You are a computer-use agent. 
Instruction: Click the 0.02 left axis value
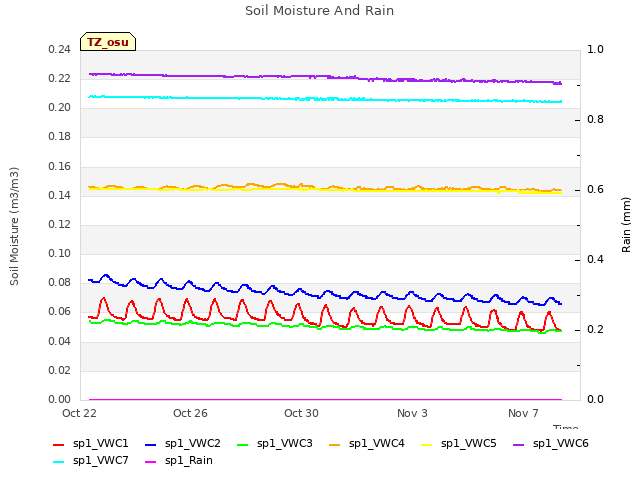click(x=60, y=371)
